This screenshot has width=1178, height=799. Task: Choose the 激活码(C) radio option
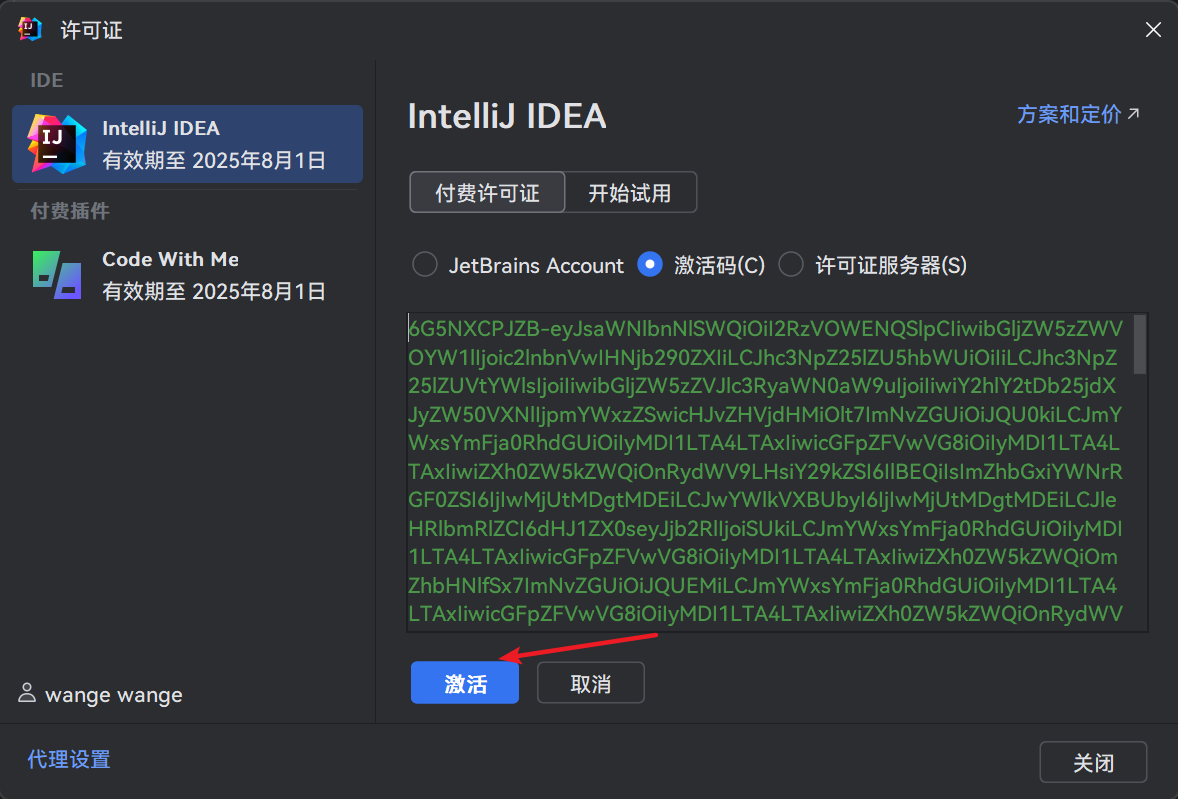(651, 265)
